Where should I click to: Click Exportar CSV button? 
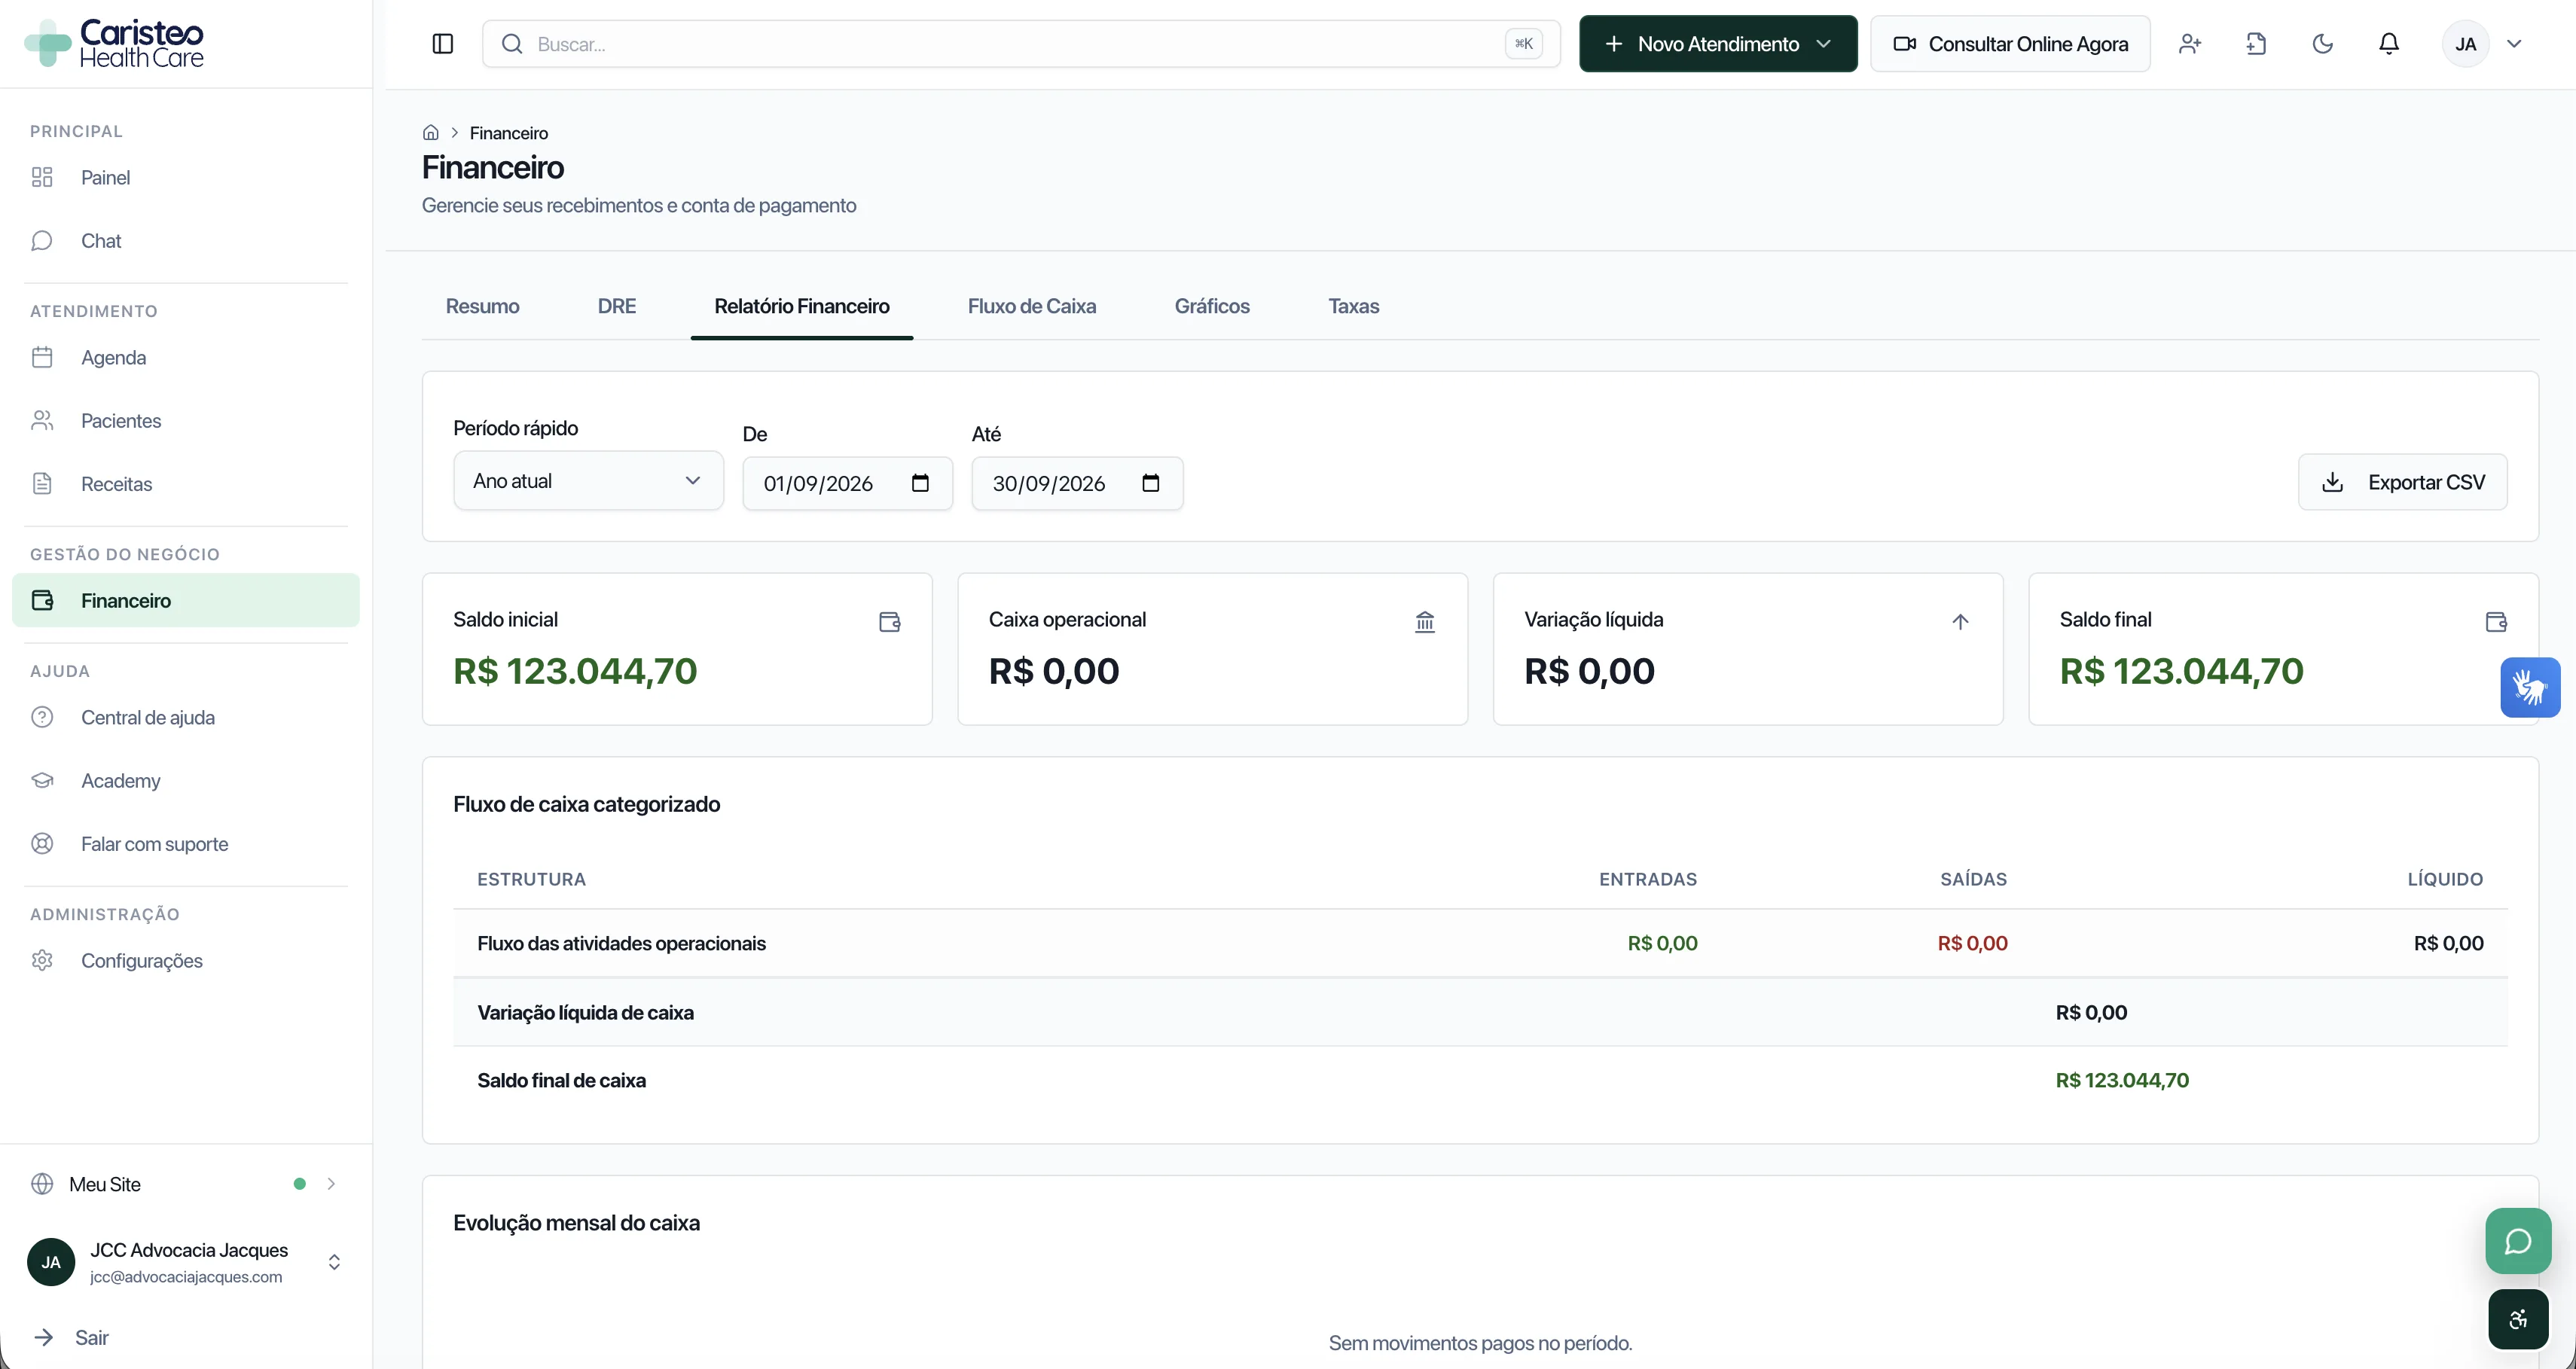2402,482
